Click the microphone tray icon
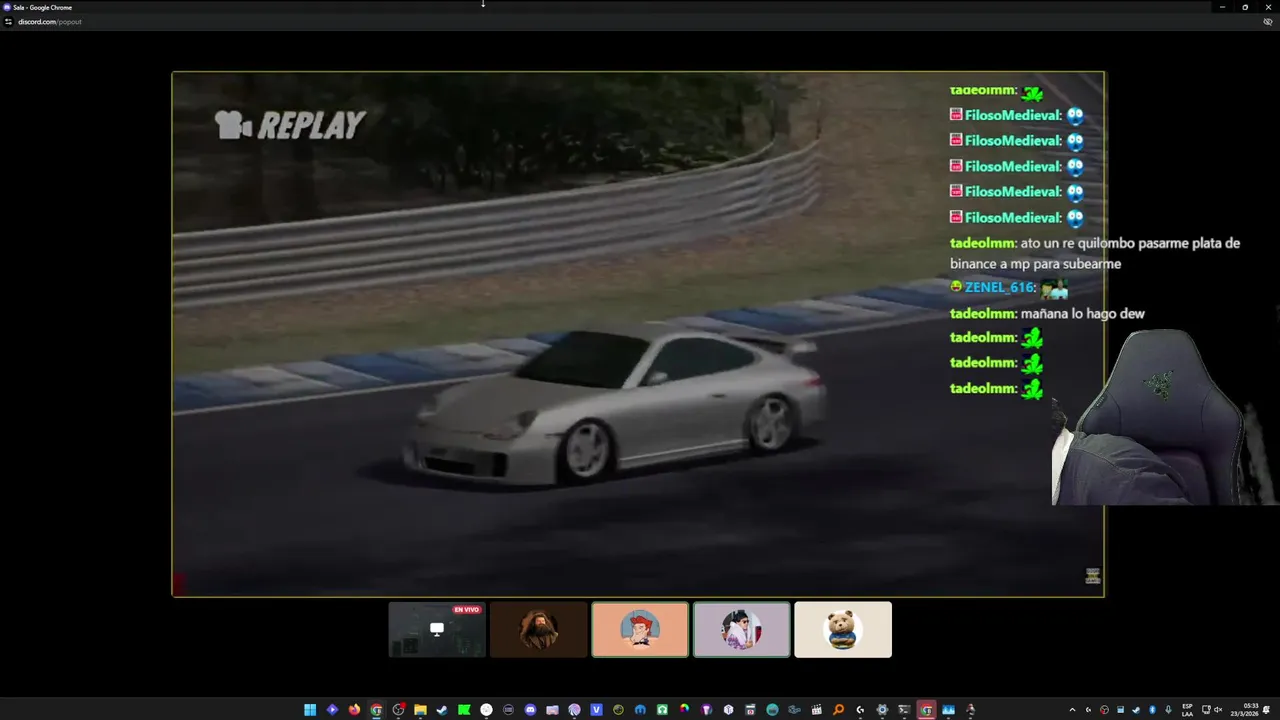This screenshot has height=720, width=1280. coord(1168,710)
